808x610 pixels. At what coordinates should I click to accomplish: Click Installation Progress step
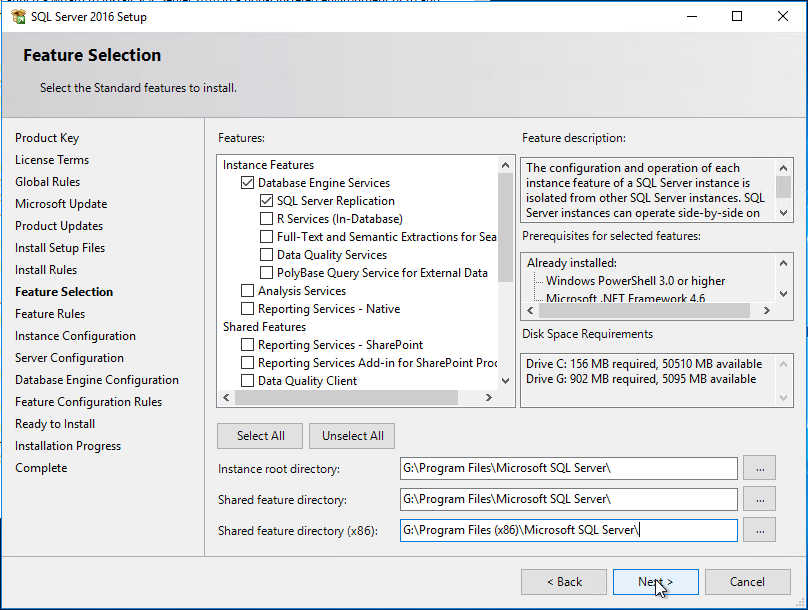click(68, 446)
